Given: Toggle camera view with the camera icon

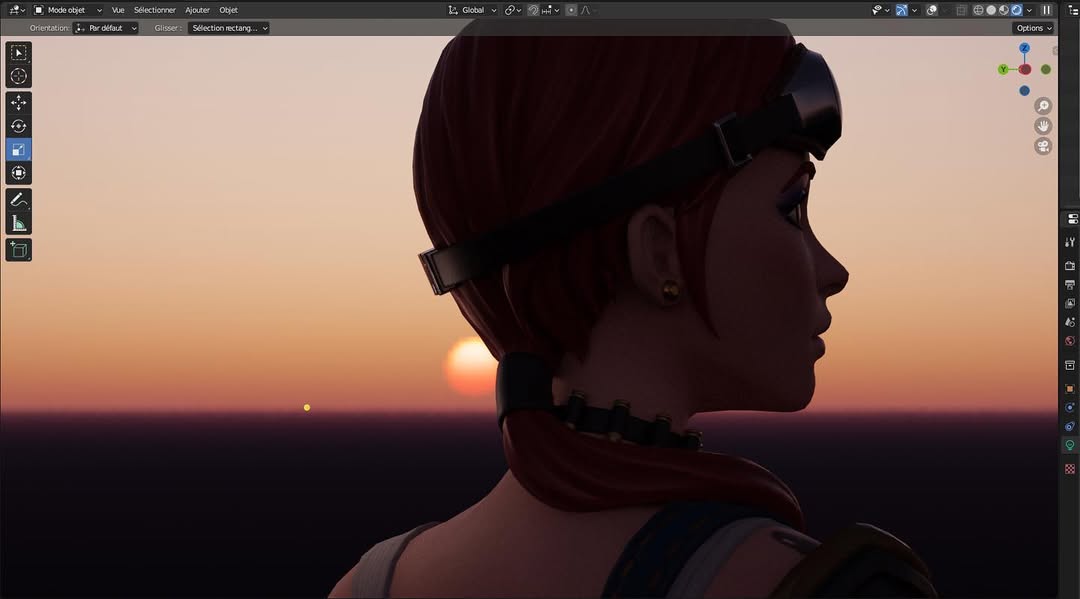Looking at the screenshot, I should tap(1043, 146).
